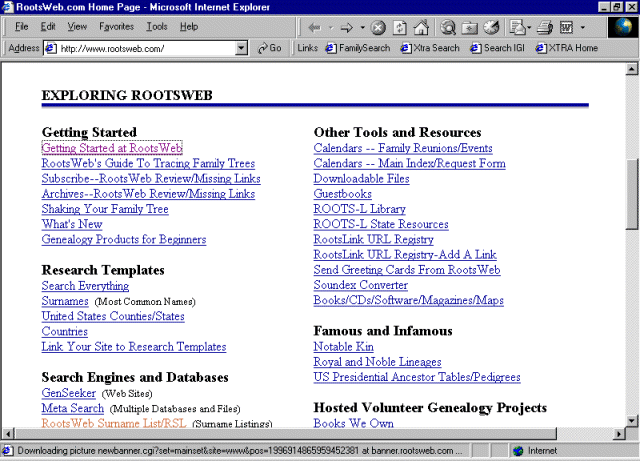Click the Go button
Viewport: 640px width, 461px height.
pyautogui.click(x=269, y=48)
